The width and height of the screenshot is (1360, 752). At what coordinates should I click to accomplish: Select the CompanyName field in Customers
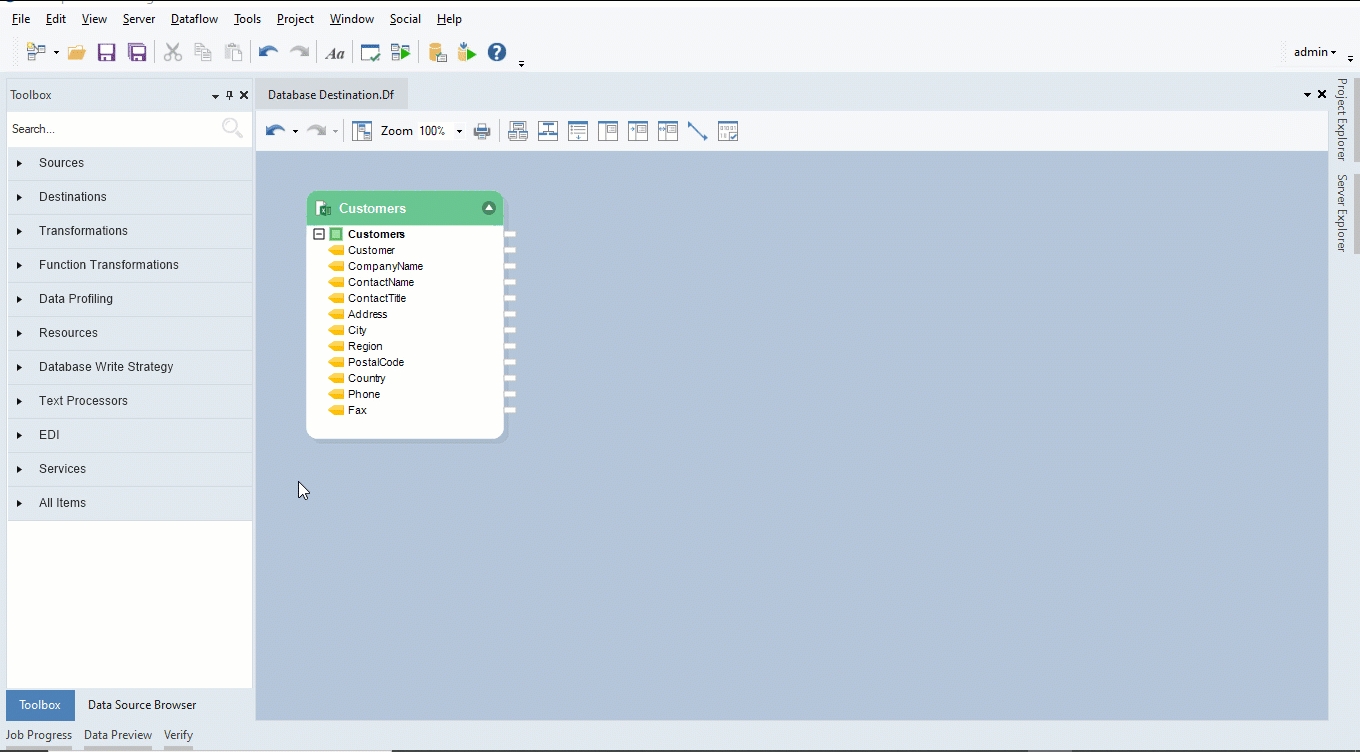tap(385, 266)
